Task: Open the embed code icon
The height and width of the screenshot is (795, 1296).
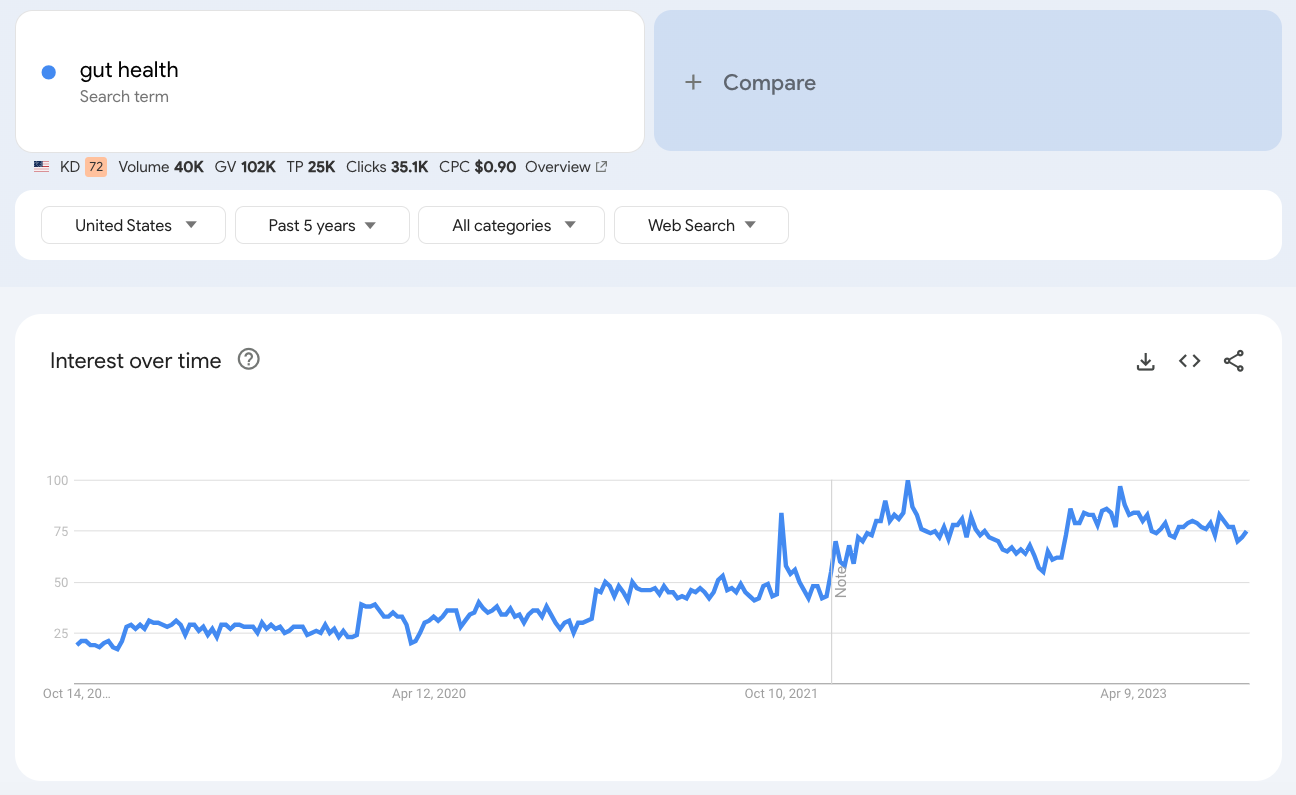Action: pyautogui.click(x=1189, y=361)
